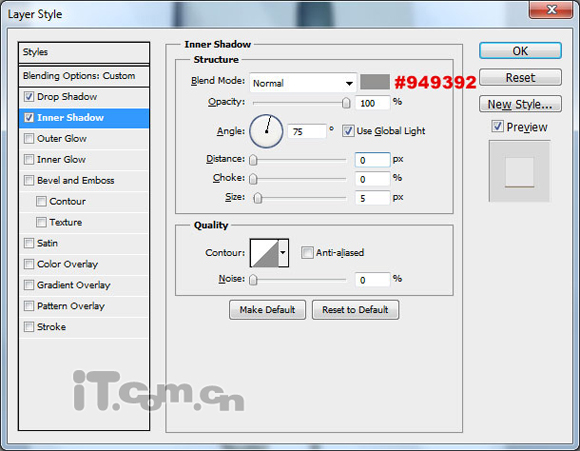Viewport: 580px width, 451px height.
Task: Click the gray shadow color swatch
Action: point(375,82)
